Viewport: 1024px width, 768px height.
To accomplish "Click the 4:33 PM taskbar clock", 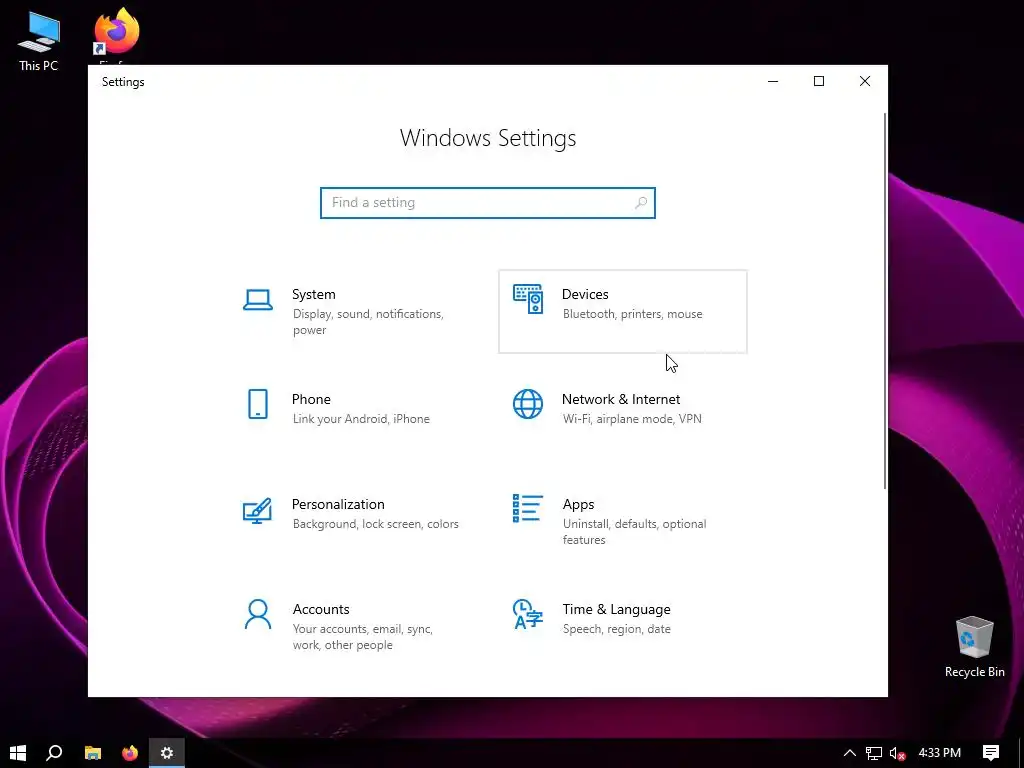I will [940, 753].
